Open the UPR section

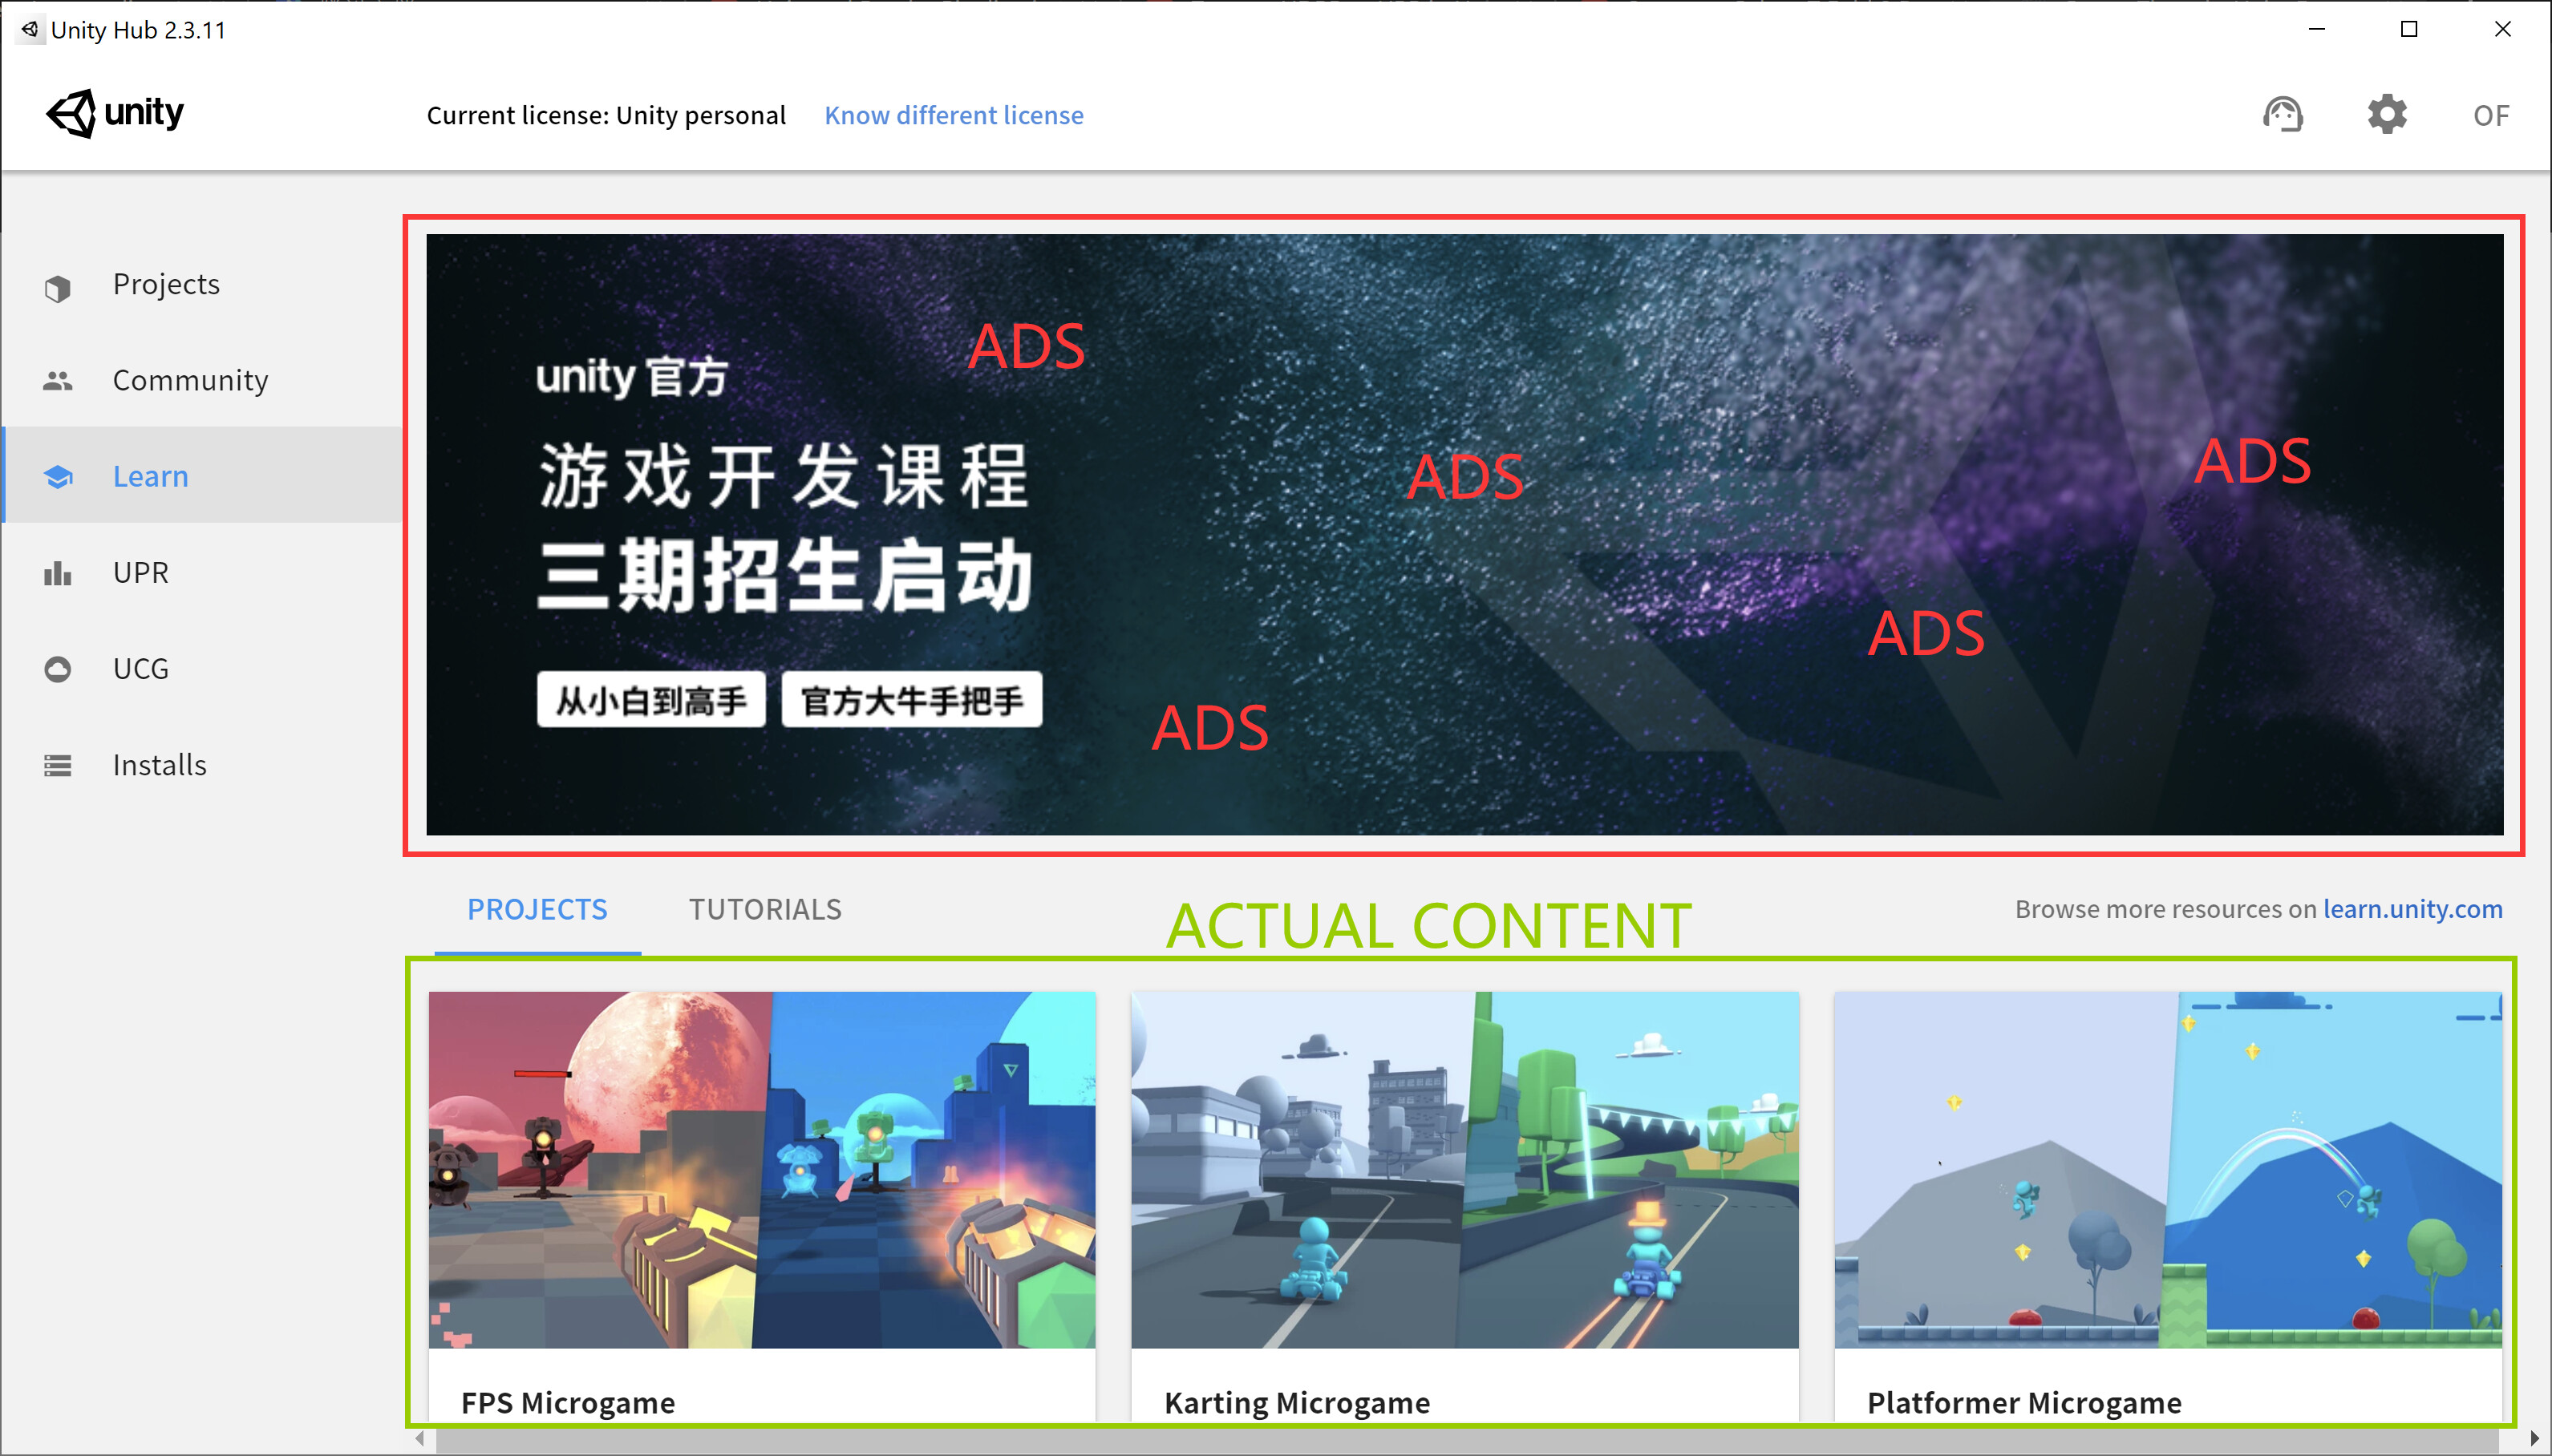pos(140,572)
